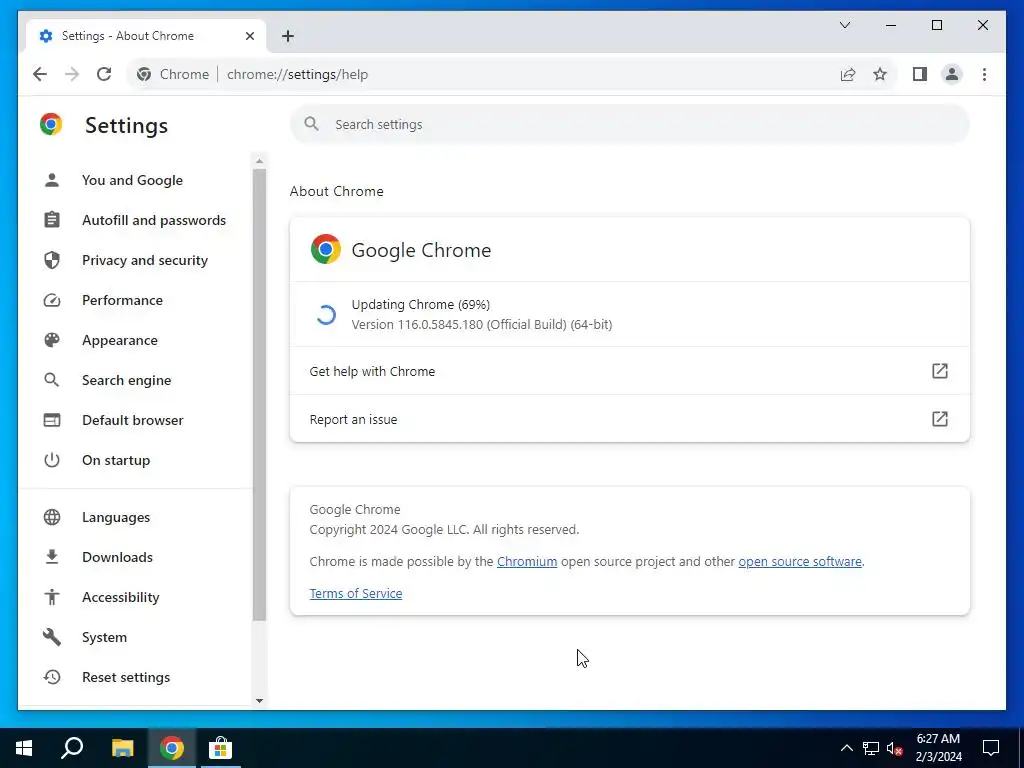The width and height of the screenshot is (1024, 768).
Task: Open Chrome's three-dot menu
Action: 984,74
